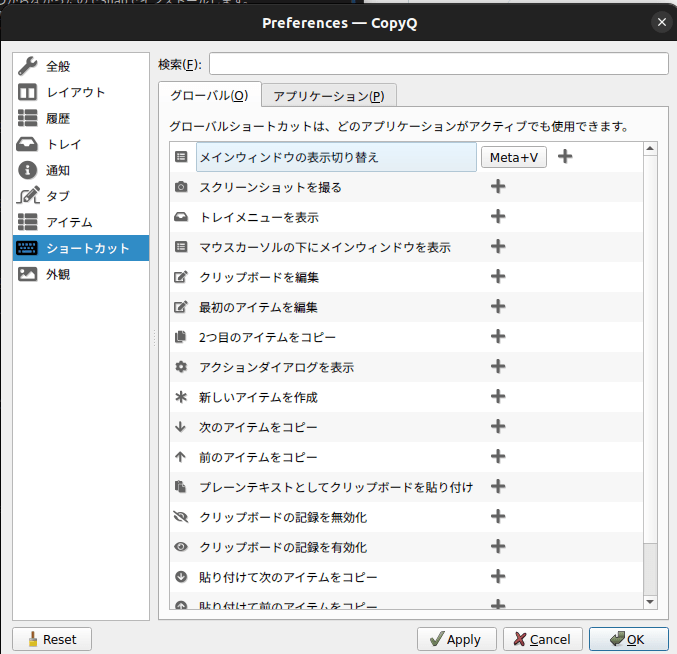Add shortcut for アクションダイアログを表示
The image size is (677, 654).
[x=498, y=366]
